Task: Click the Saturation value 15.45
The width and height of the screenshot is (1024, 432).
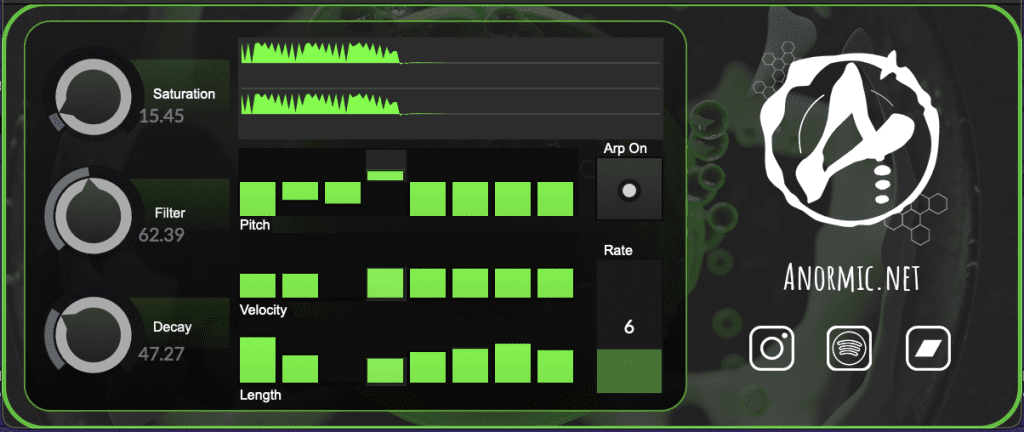Action: pos(161,117)
